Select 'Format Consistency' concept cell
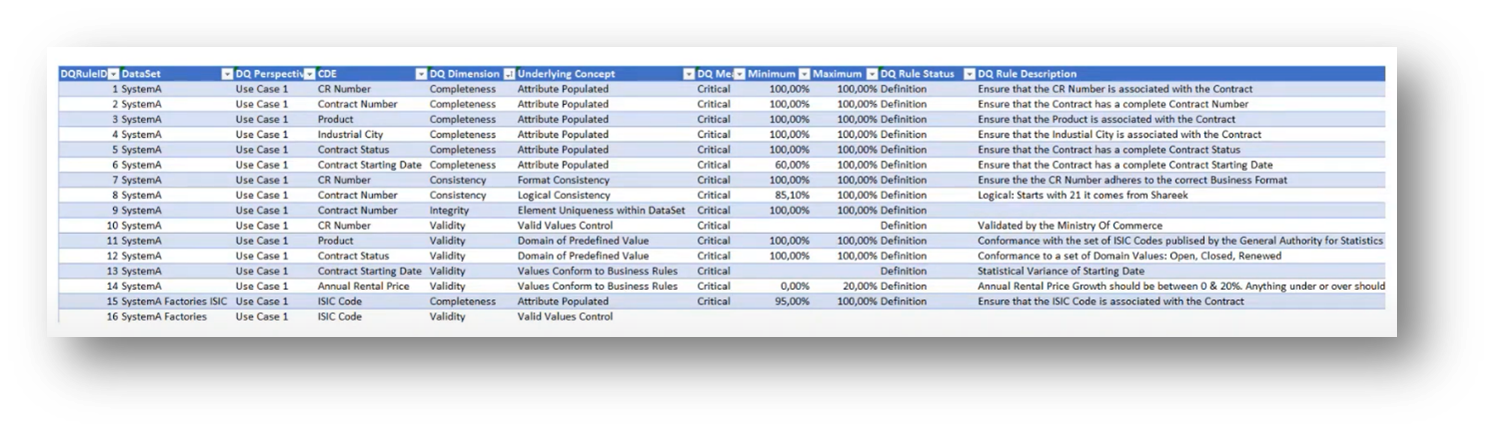 [563, 180]
